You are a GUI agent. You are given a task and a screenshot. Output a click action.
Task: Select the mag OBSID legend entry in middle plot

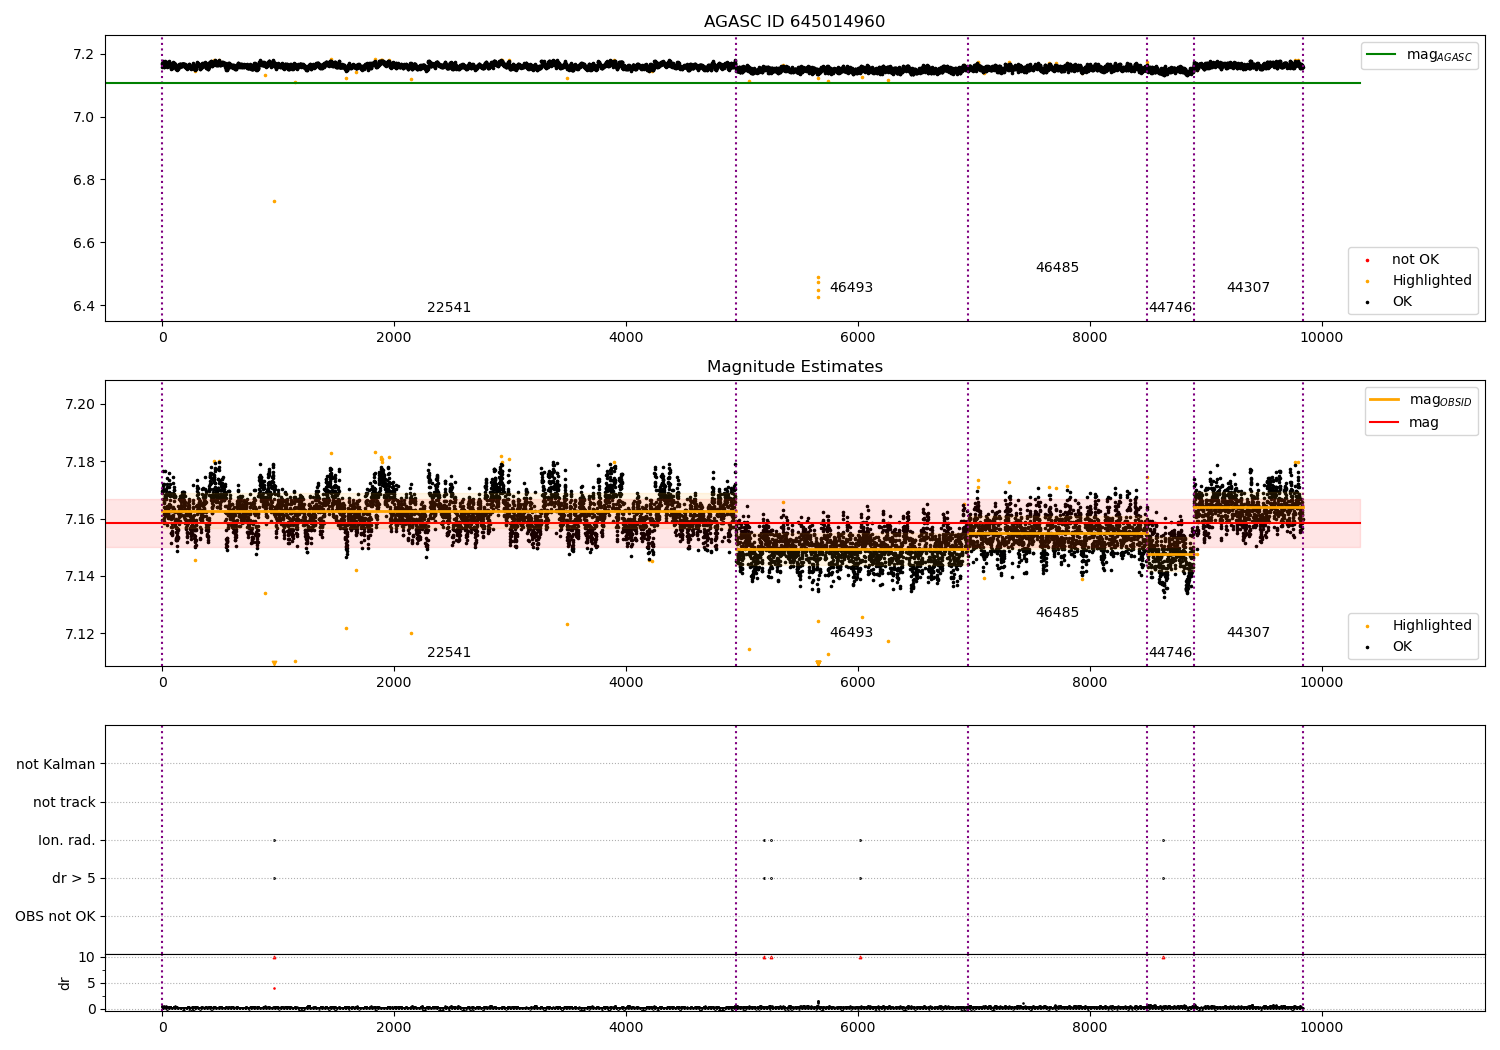[x=1421, y=400]
